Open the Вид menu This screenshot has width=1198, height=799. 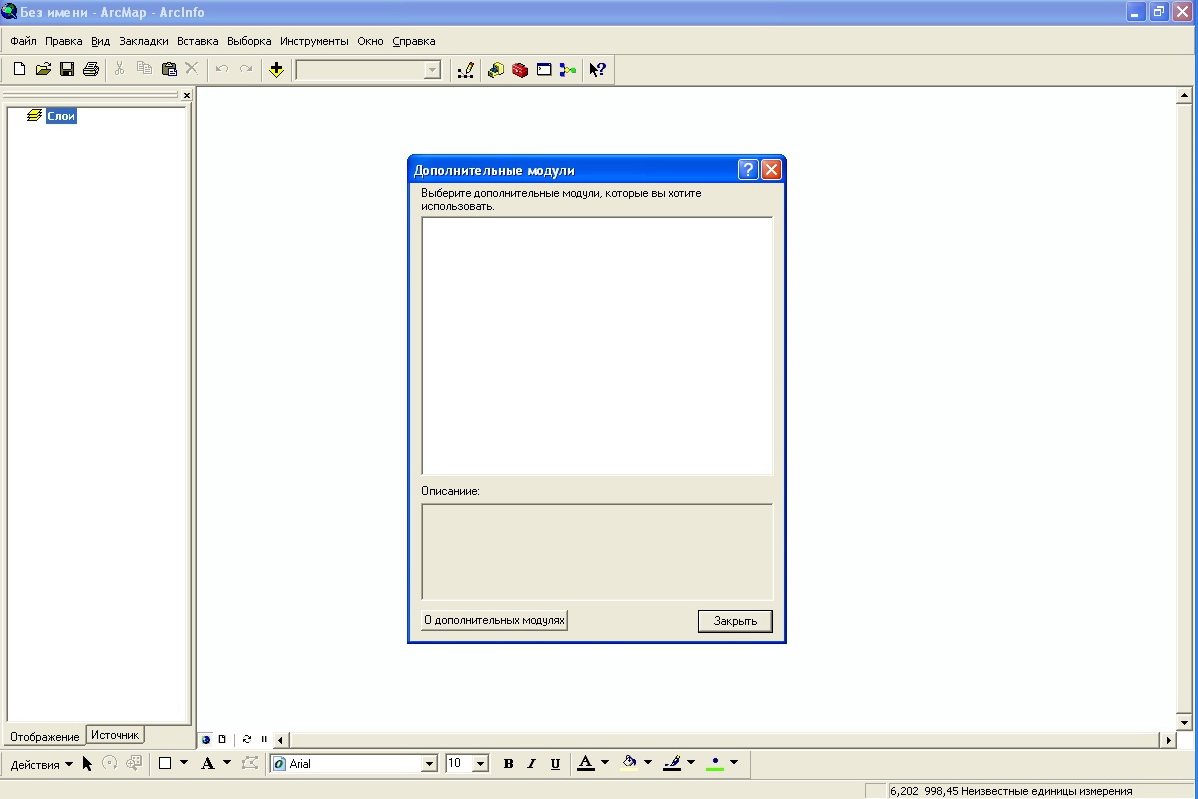click(x=101, y=41)
